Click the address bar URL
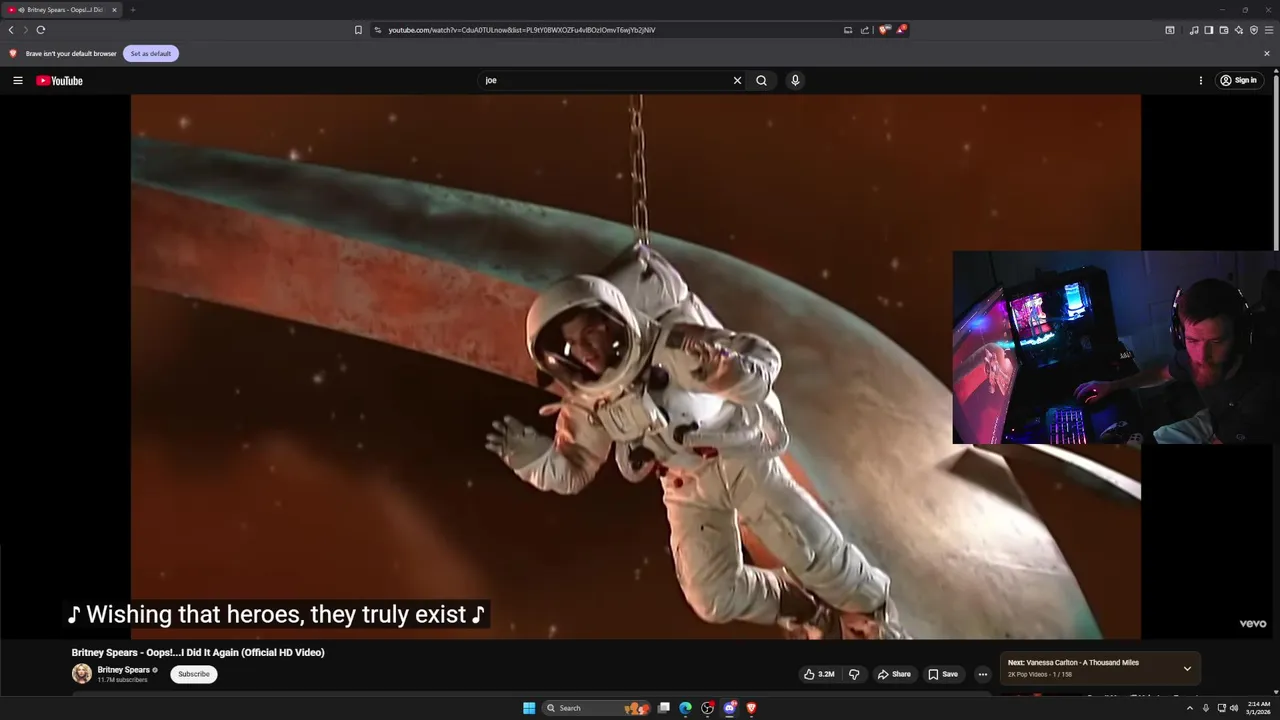This screenshot has width=1280, height=720. (522, 30)
